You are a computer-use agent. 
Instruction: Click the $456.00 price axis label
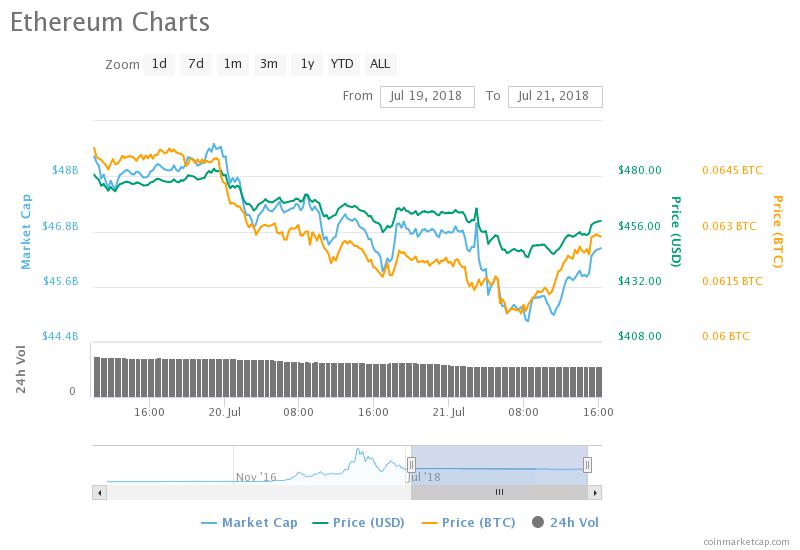639,226
